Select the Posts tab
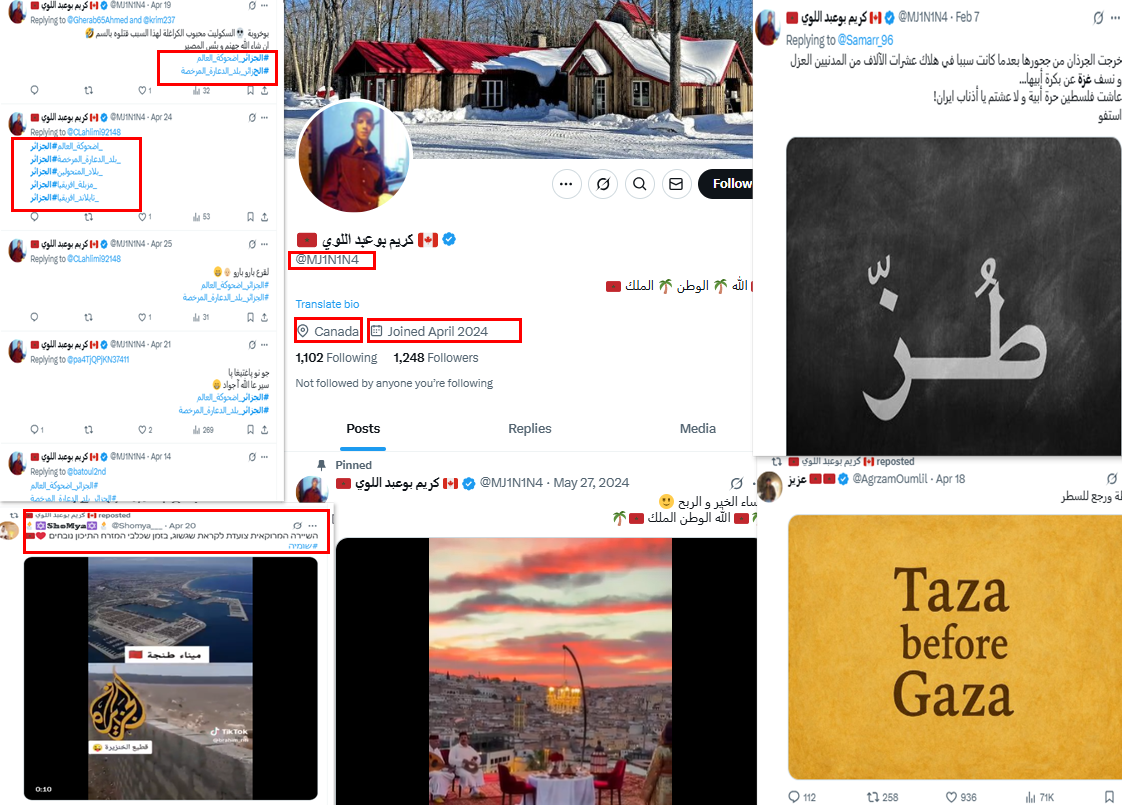1122x805 pixels. [x=363, y=429]
